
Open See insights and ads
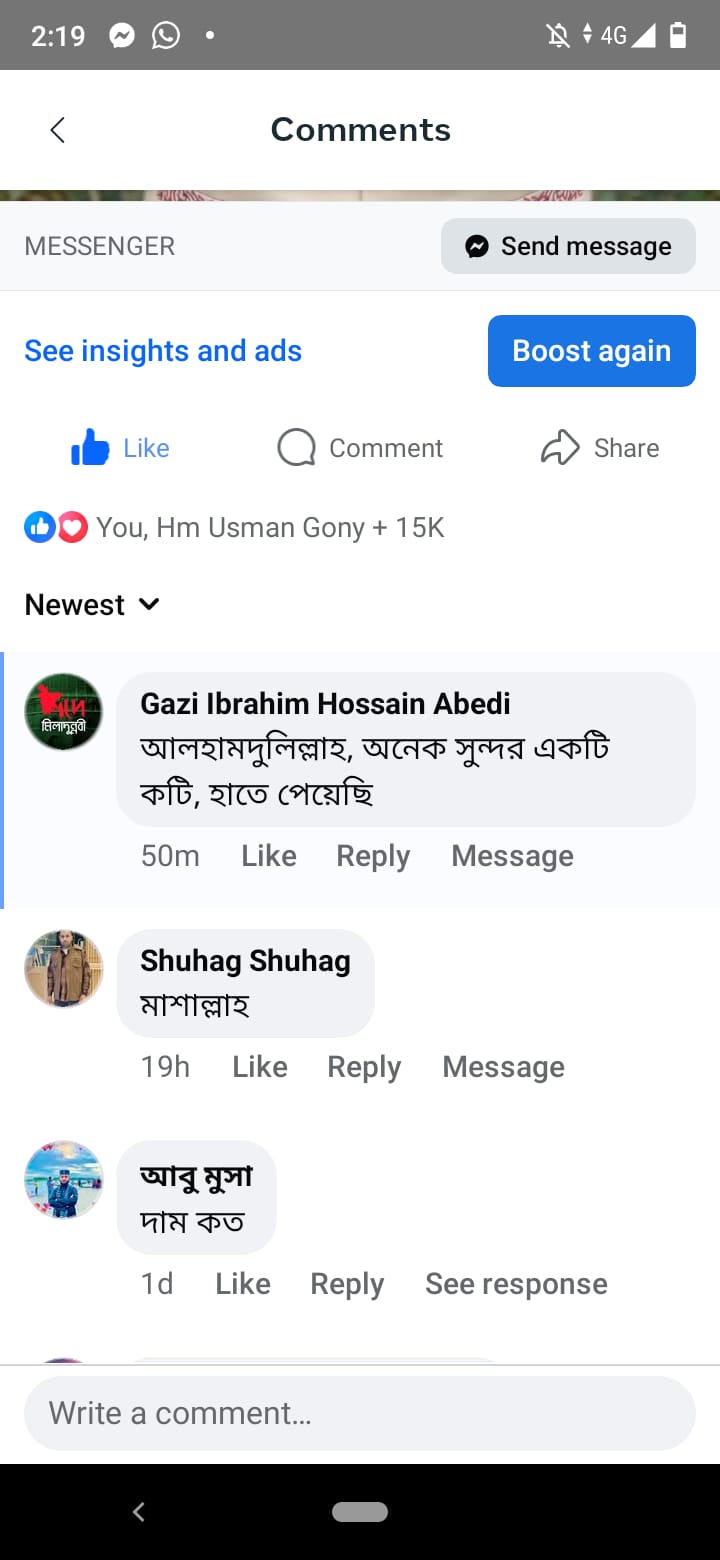click(163, 351)
